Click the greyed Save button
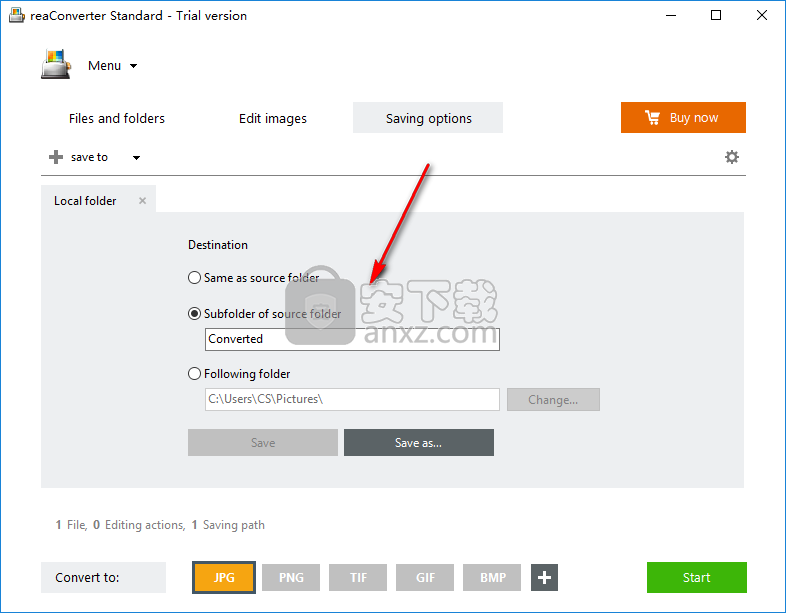The height and width of the screenshot is (613, 786). click(263, 443)
